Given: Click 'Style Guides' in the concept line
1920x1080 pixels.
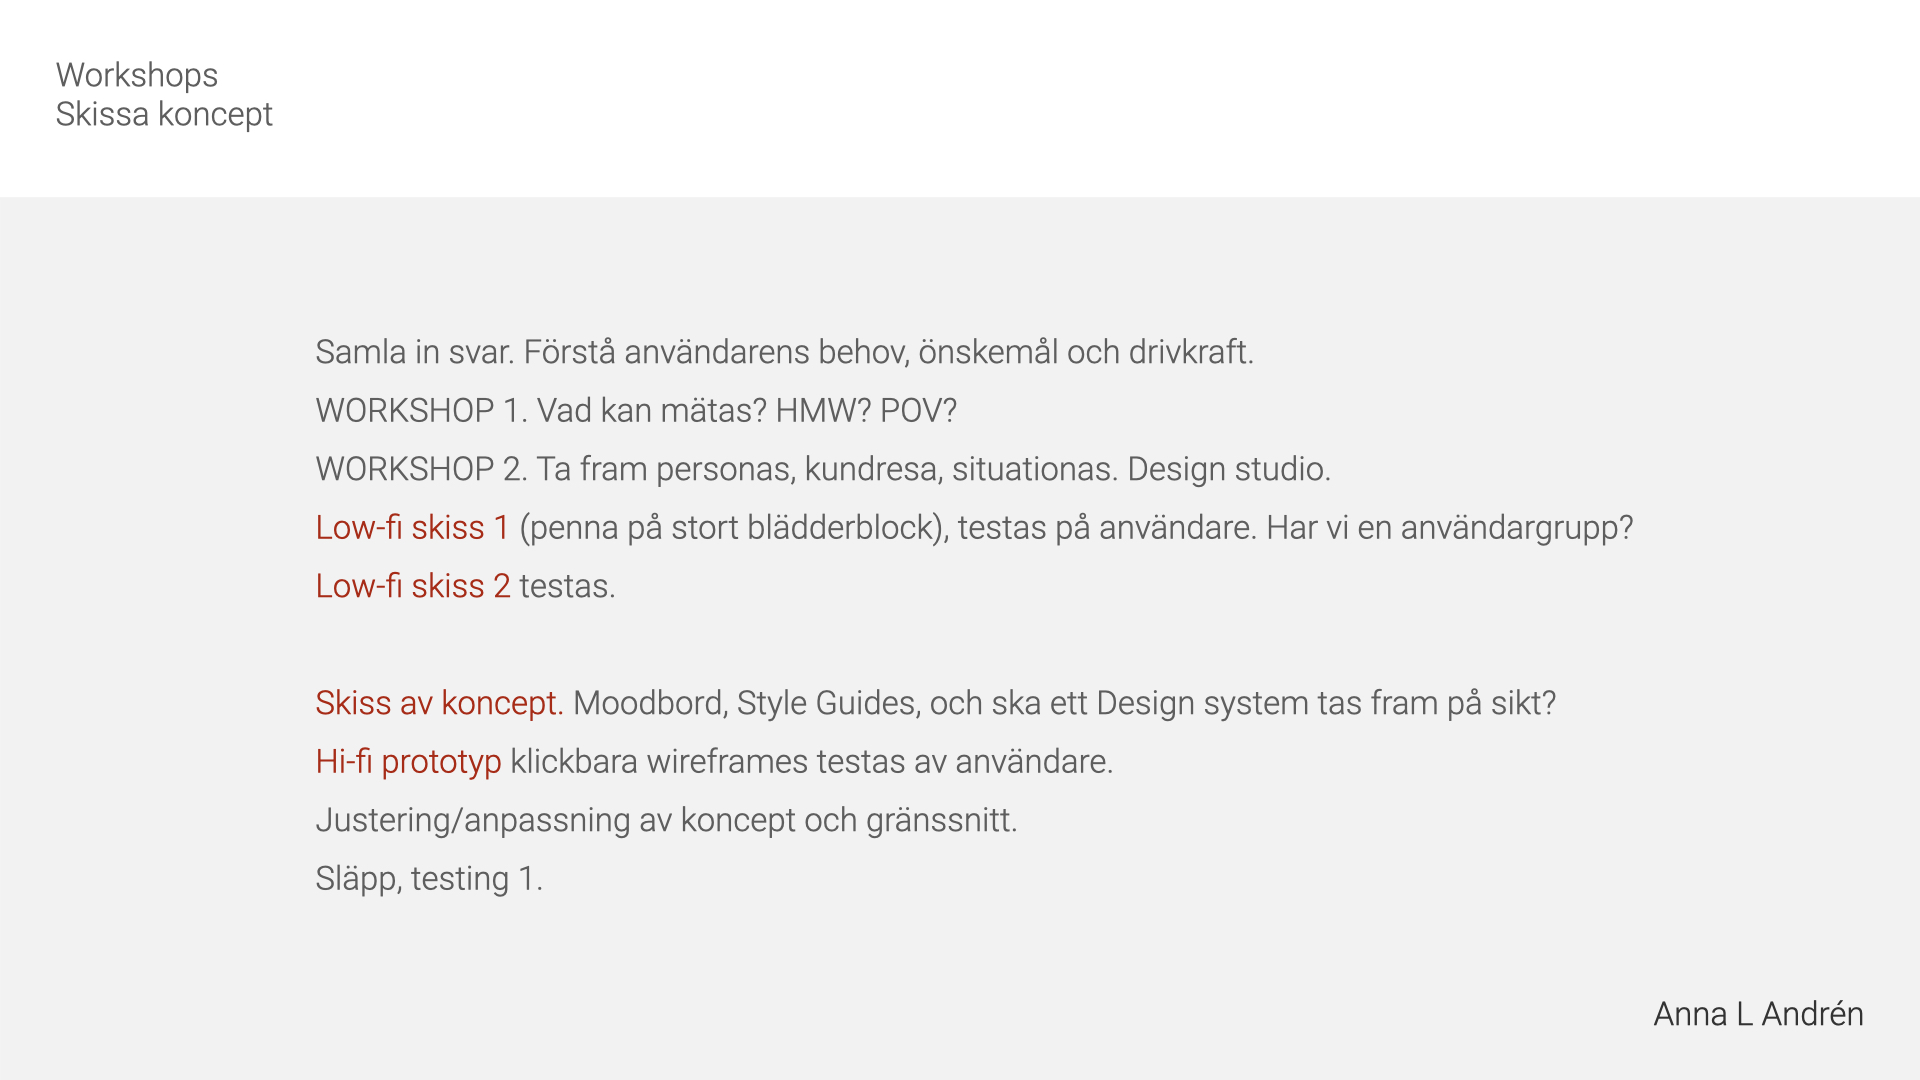Looking at the screenshot, I should tap(827, 703).
